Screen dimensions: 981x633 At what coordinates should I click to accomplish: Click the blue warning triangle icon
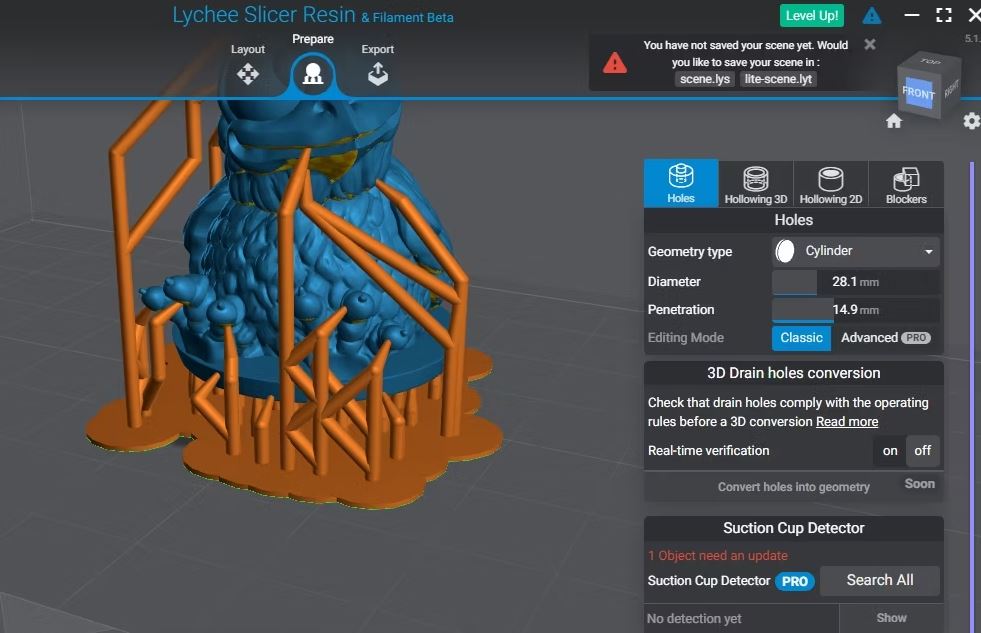pyautogui.click(x=872, y=16)
